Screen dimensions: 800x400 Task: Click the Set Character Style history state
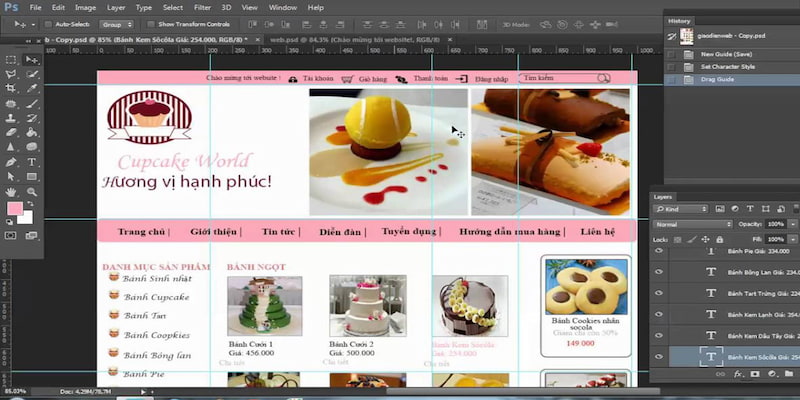point(725,66)
